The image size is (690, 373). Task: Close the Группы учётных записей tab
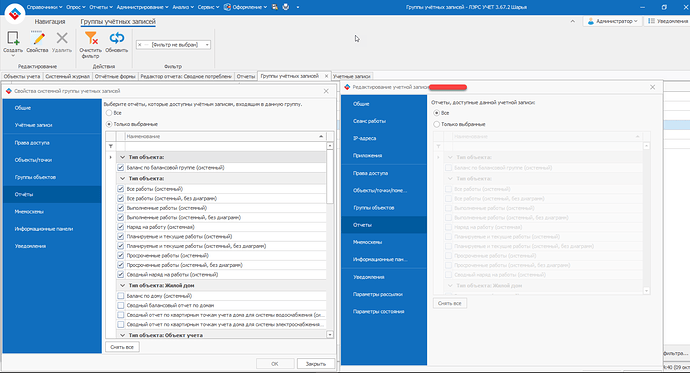click(x=326, y=76)
